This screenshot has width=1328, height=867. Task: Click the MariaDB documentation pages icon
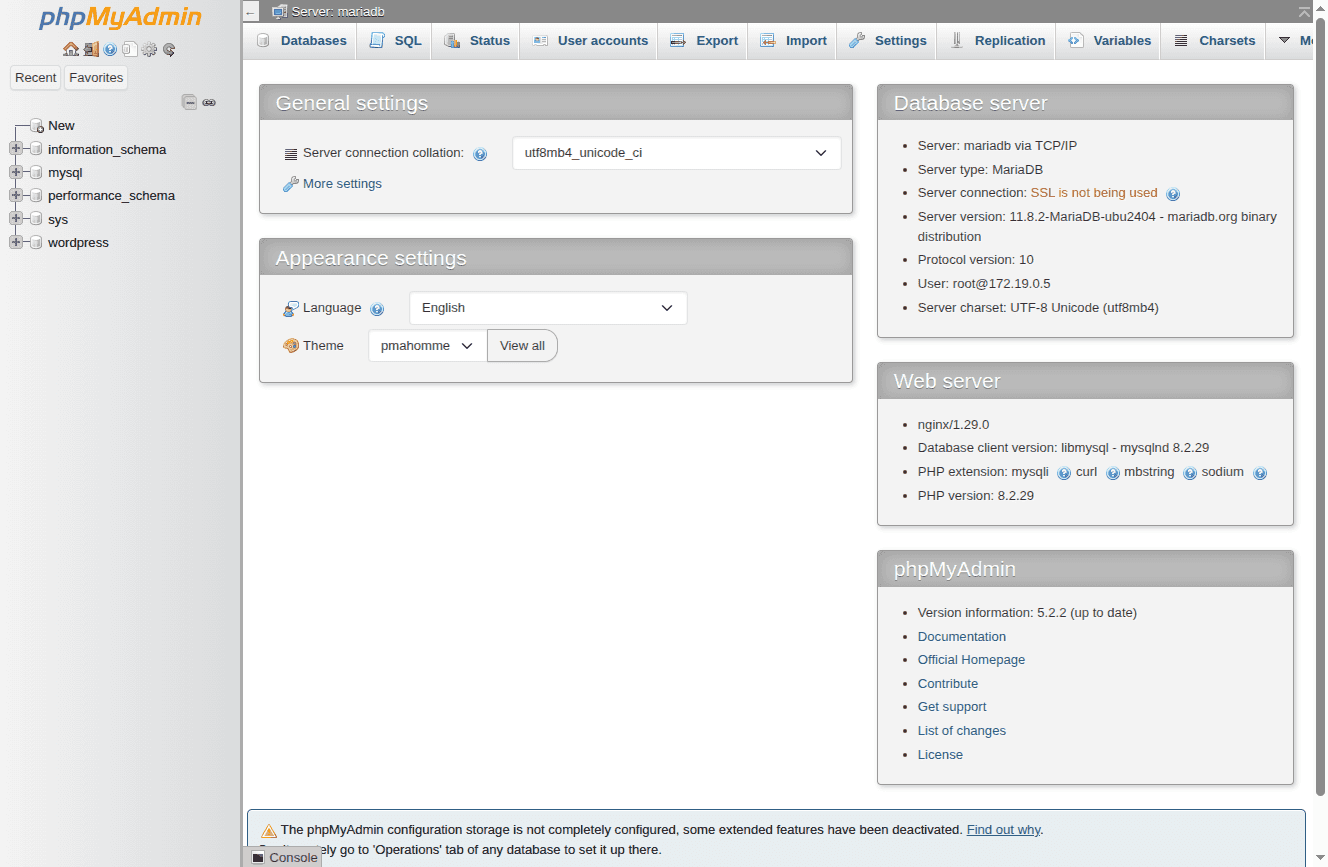coord(129,49)
